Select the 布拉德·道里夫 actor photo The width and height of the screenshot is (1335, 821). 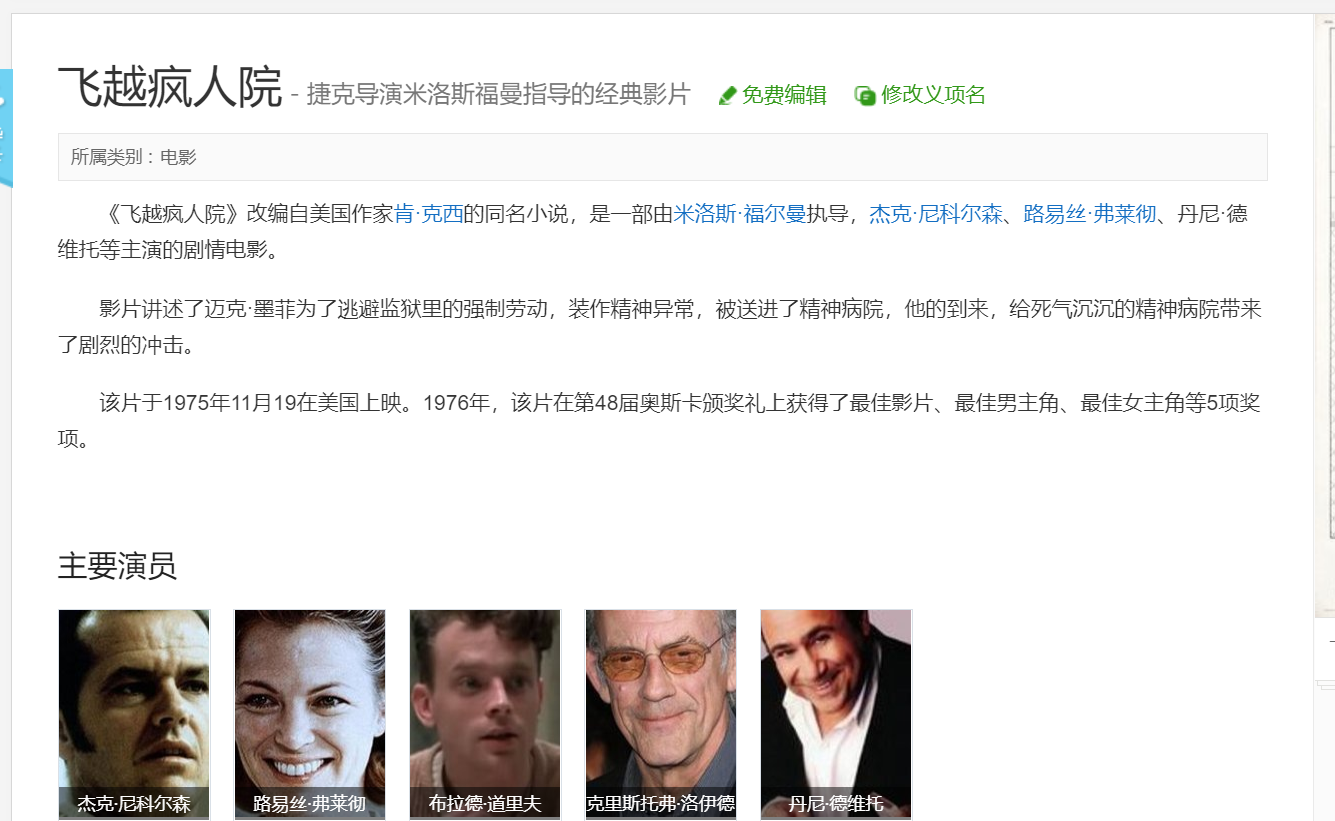point(485,714)
